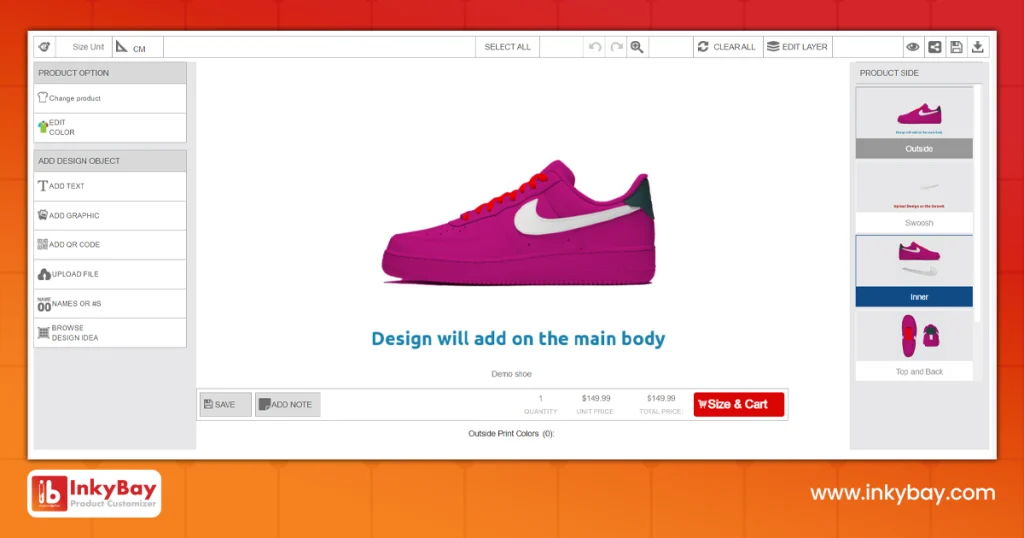Click the share icon in the top toolbar
The image size is (1024, 538).
934,47
